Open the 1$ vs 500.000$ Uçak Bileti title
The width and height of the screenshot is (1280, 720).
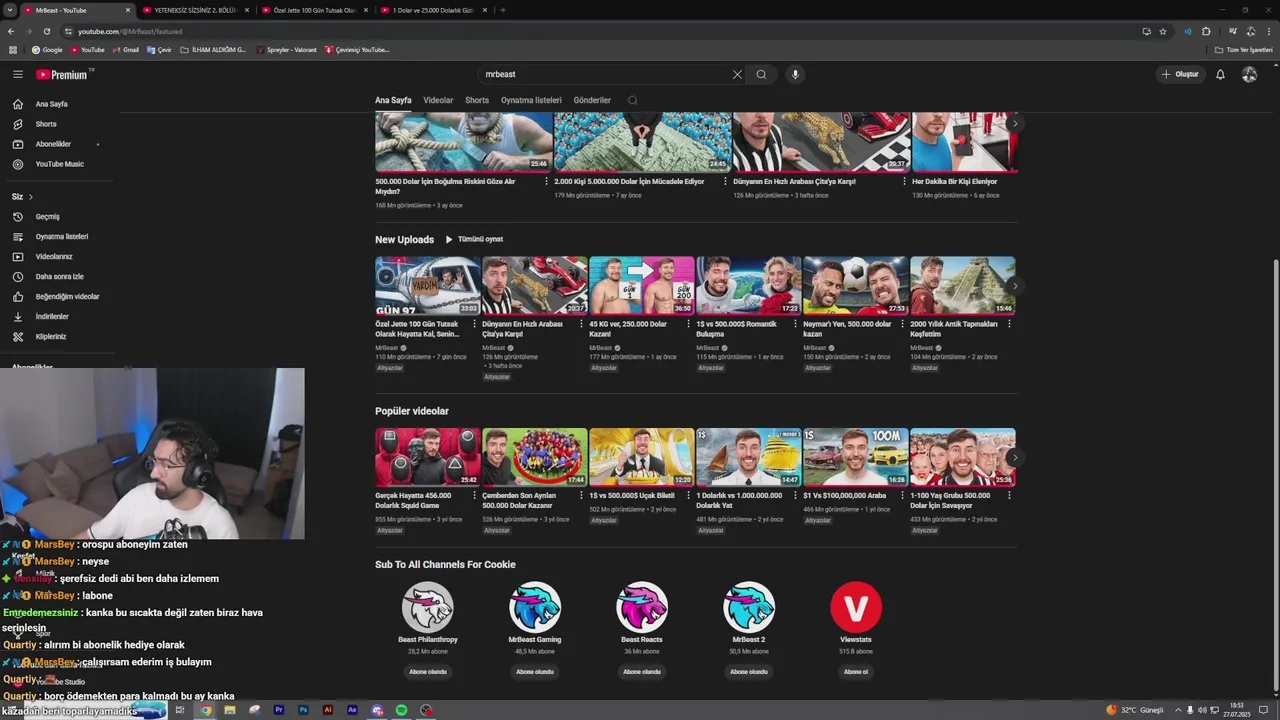click(x=632, y=495)
